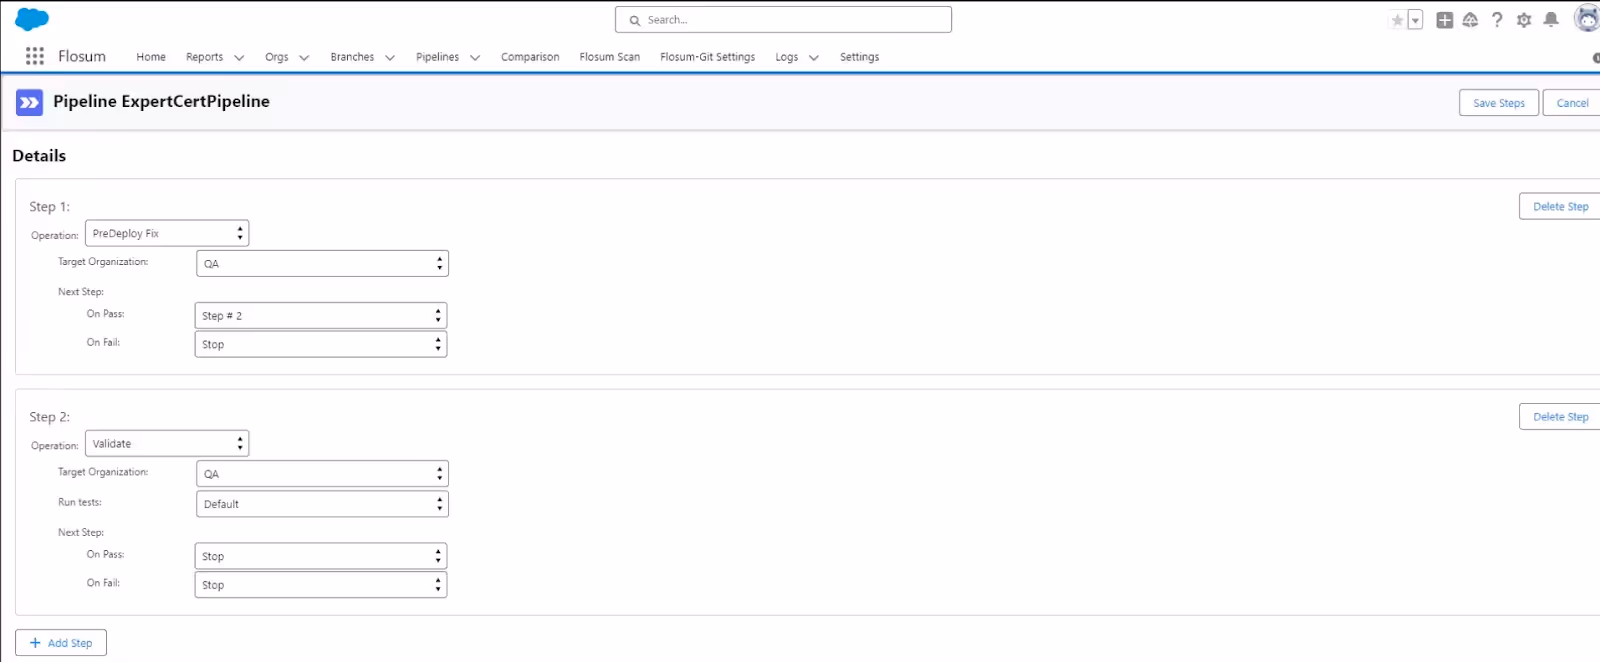Open the Run tests dropdown (Default)
The height and width of the screenshot is (662, 1600).
[322, 504]
